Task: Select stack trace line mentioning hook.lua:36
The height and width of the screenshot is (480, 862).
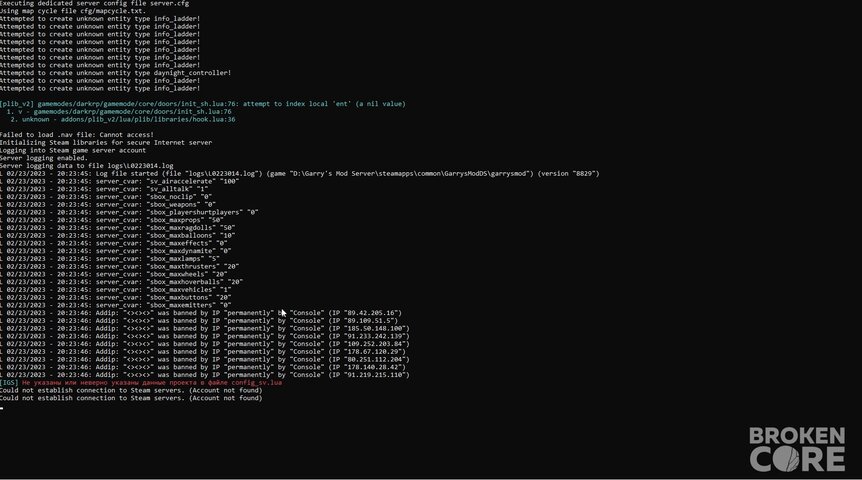Action: (123, 119)
